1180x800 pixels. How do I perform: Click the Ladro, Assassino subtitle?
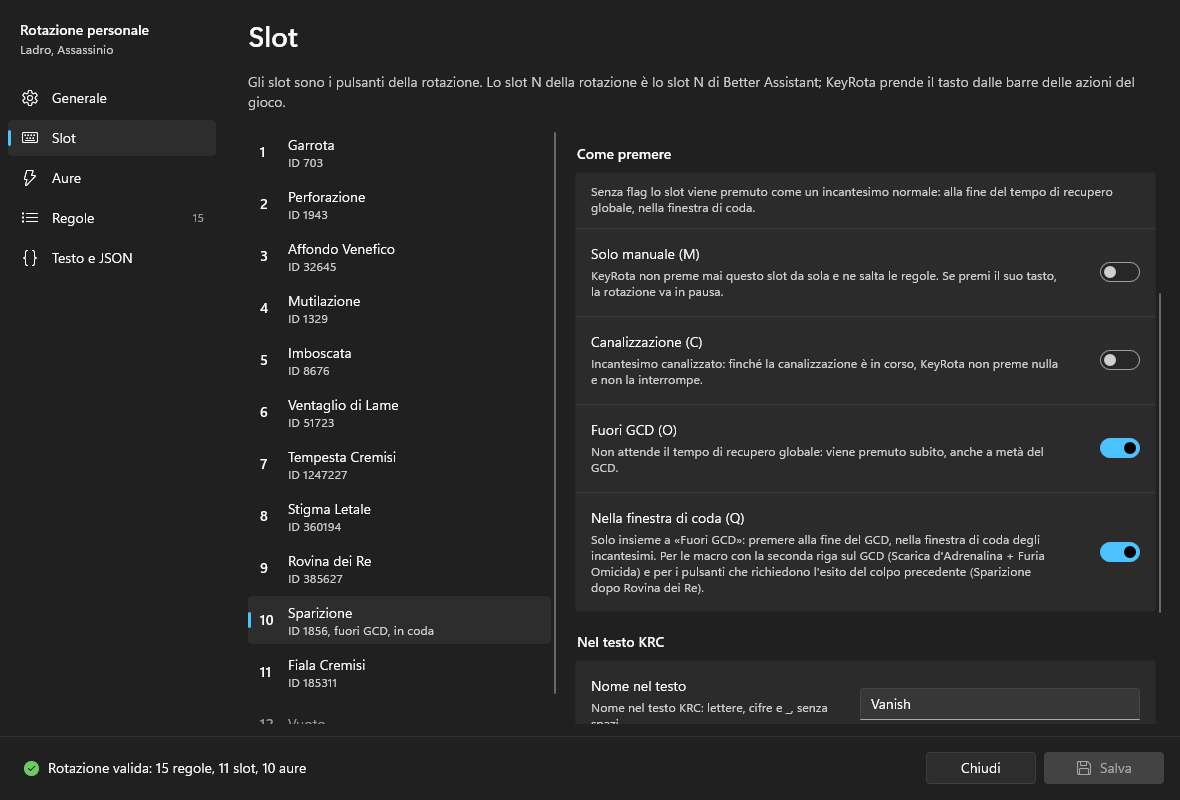pyautogui.click(x=67, y=50)
